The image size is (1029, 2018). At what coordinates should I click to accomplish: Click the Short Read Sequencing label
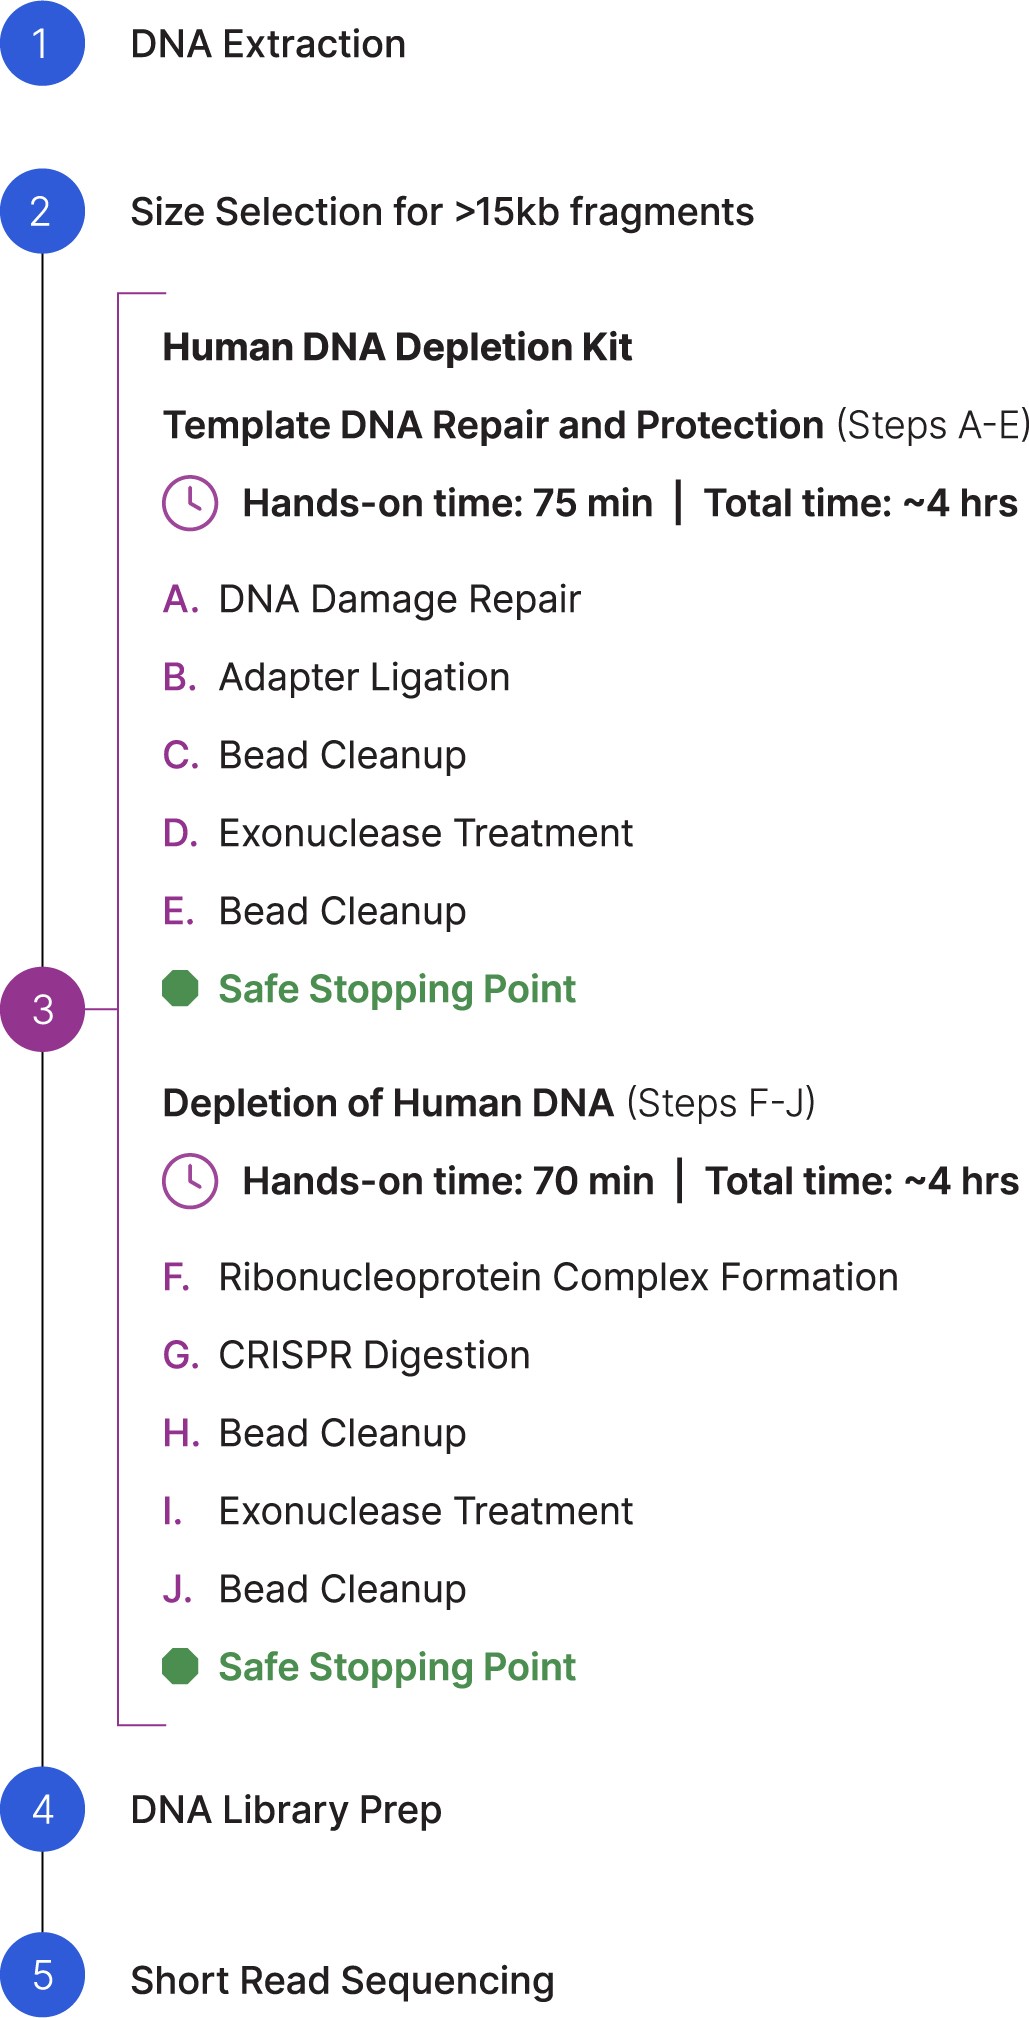pos(343,1980)
